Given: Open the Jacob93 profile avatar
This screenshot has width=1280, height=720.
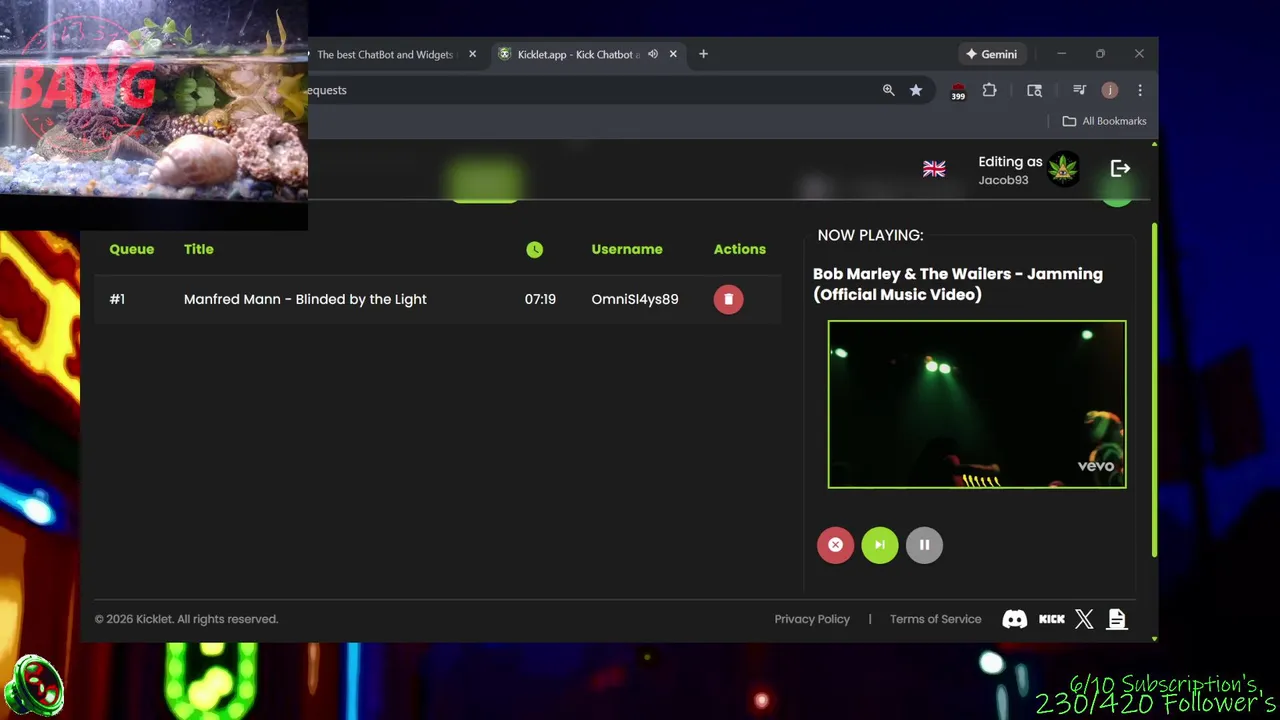Looking at the screenshot, I should (x=1063, y=169).
